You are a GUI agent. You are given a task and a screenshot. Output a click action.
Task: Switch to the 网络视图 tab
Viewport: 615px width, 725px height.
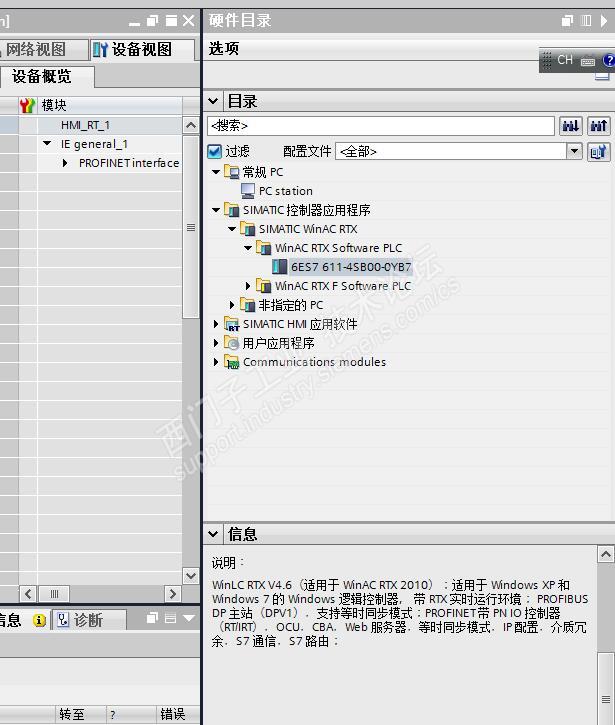point(43,49)
